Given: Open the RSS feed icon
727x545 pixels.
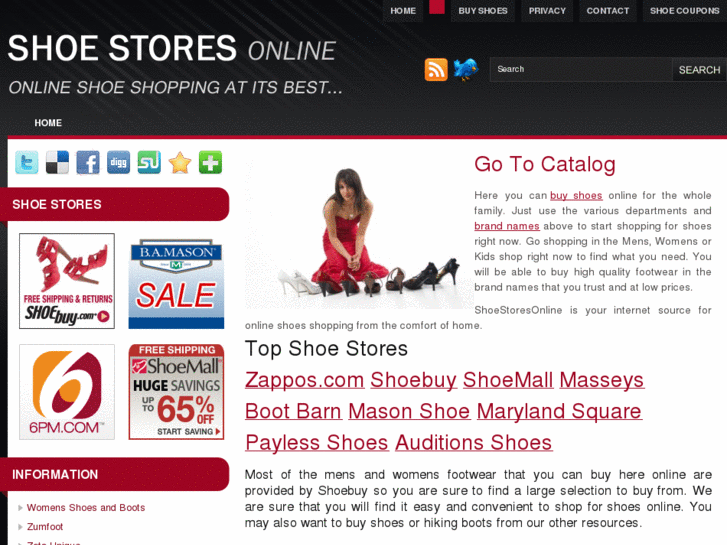Looking at the screenshot, I should pos(436,70).
